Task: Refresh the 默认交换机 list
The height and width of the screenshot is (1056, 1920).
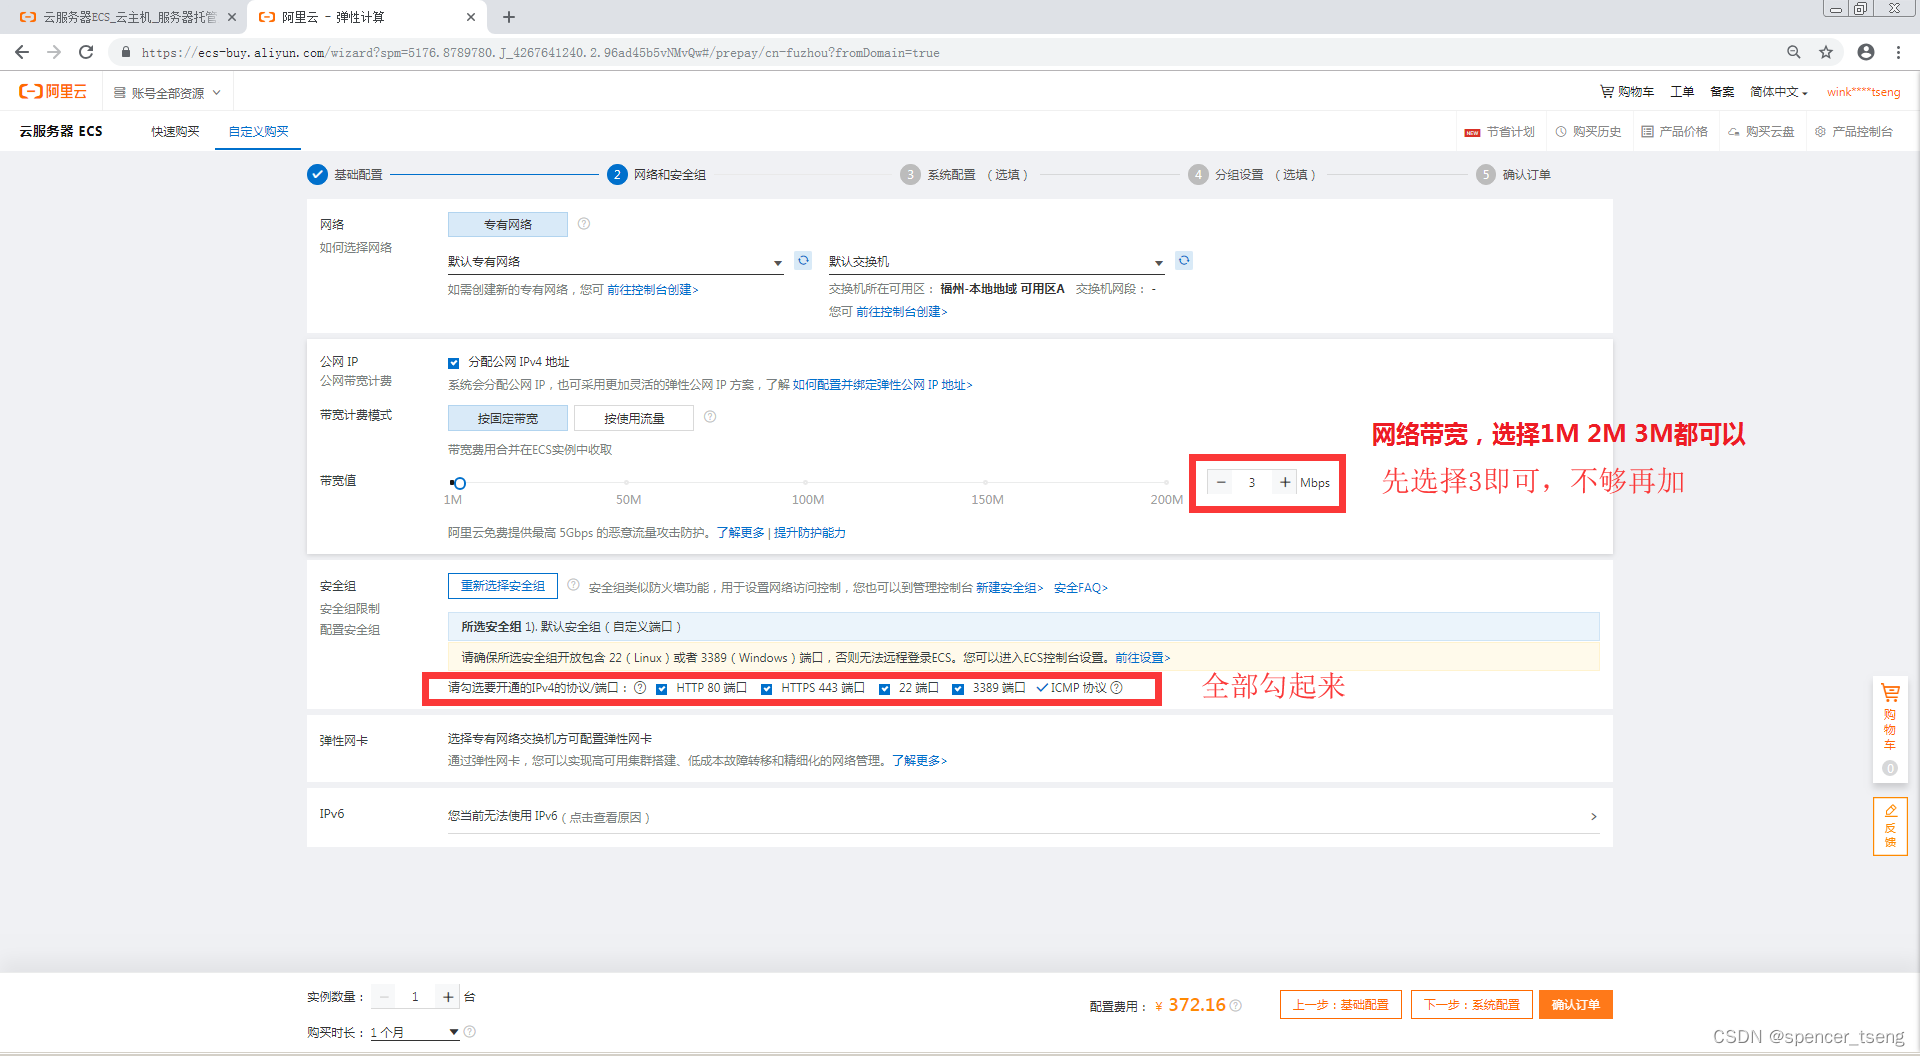Action: (1184, 261)
